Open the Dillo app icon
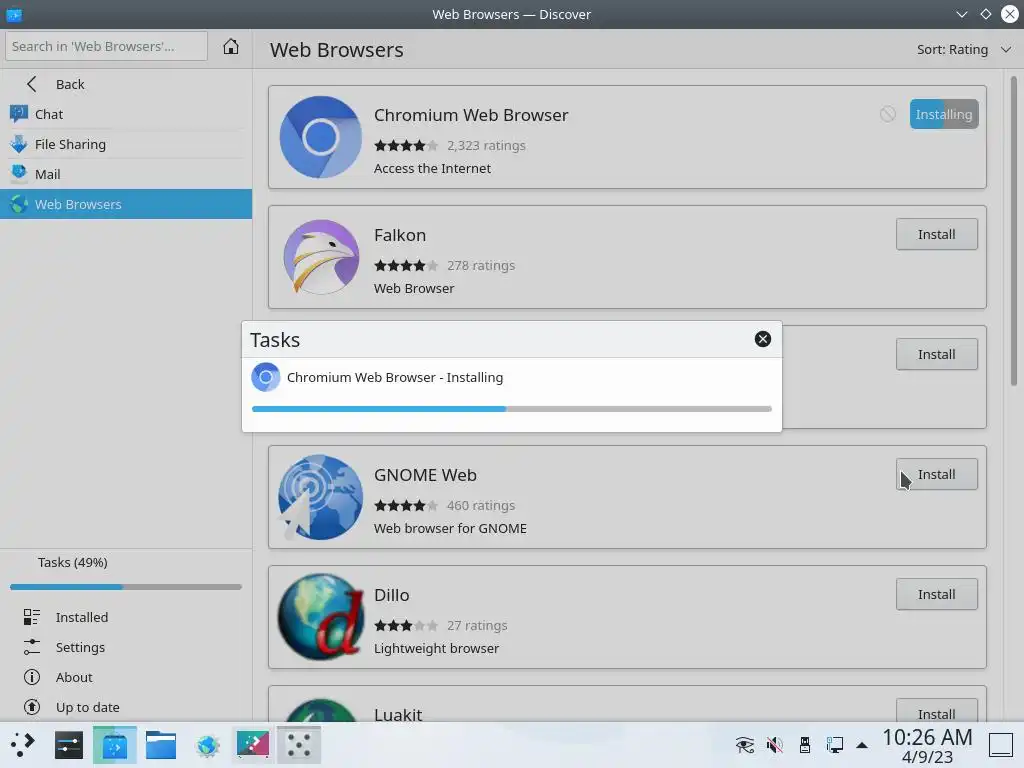Screen dimensions: 1024x768 (321, 617)
